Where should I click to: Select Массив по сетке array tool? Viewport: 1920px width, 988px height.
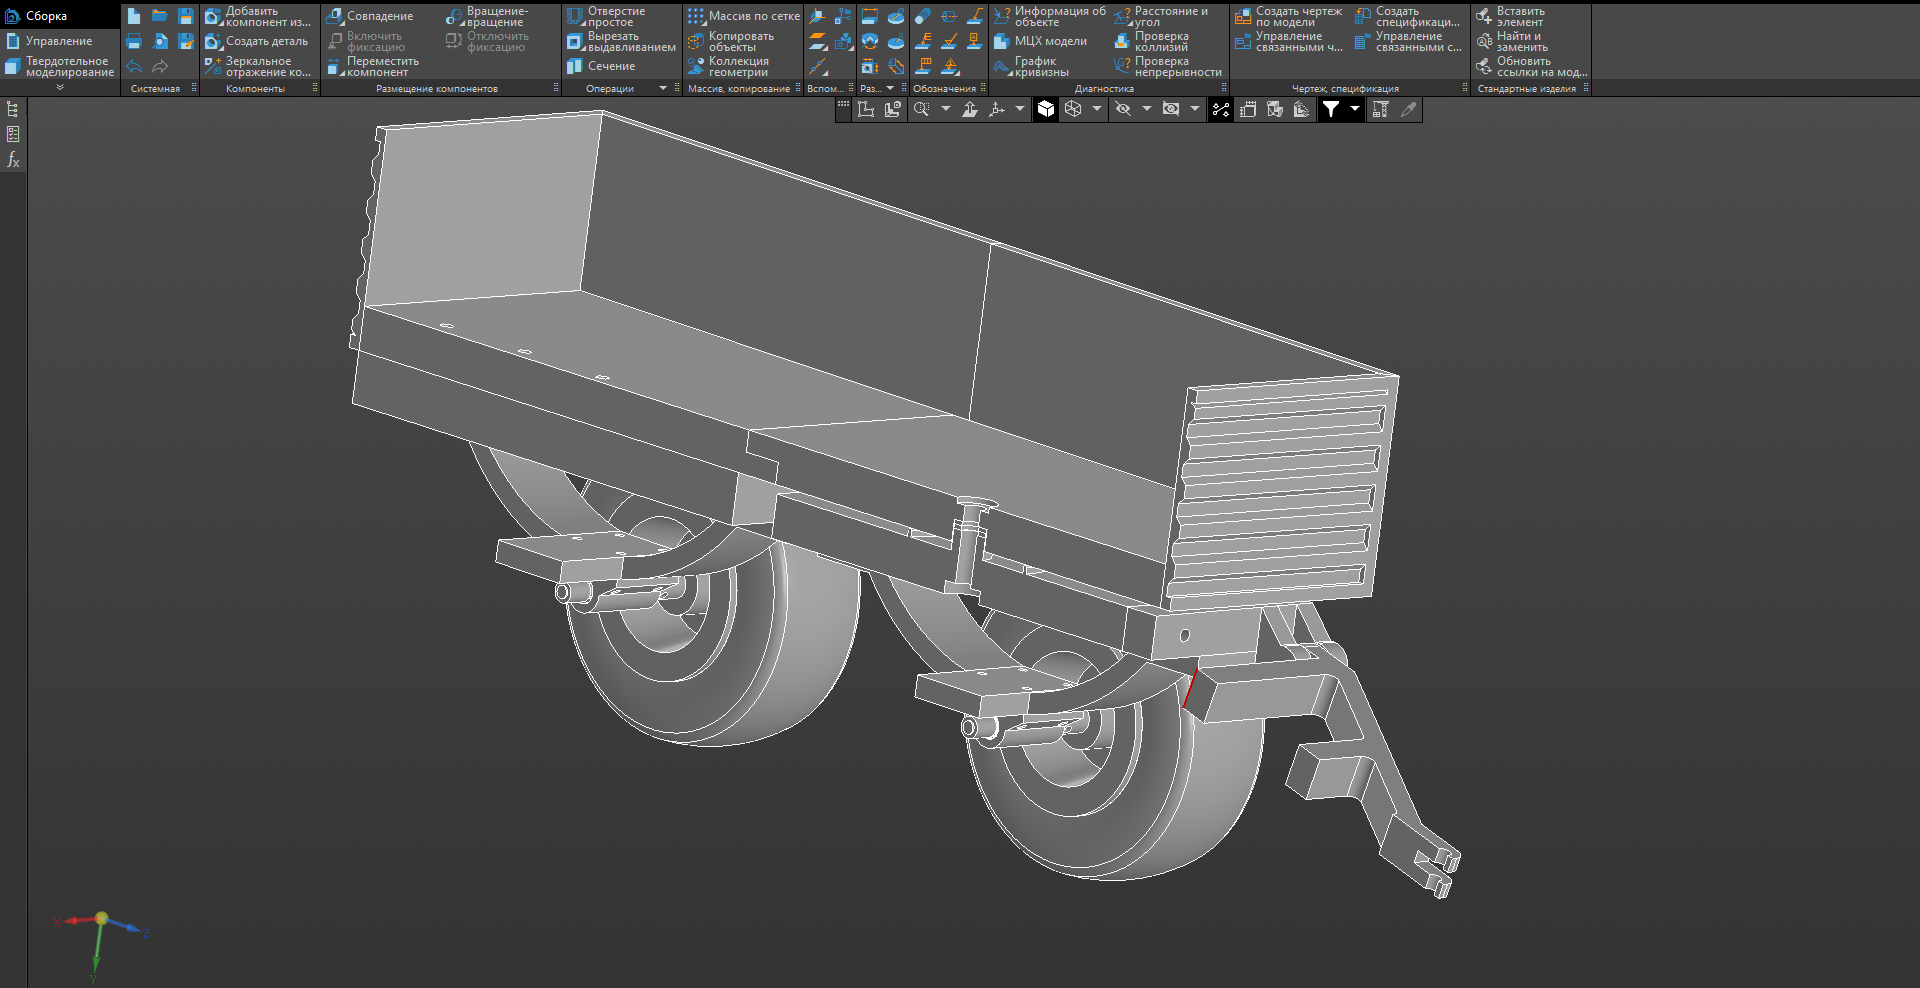[x=743, y=16]
